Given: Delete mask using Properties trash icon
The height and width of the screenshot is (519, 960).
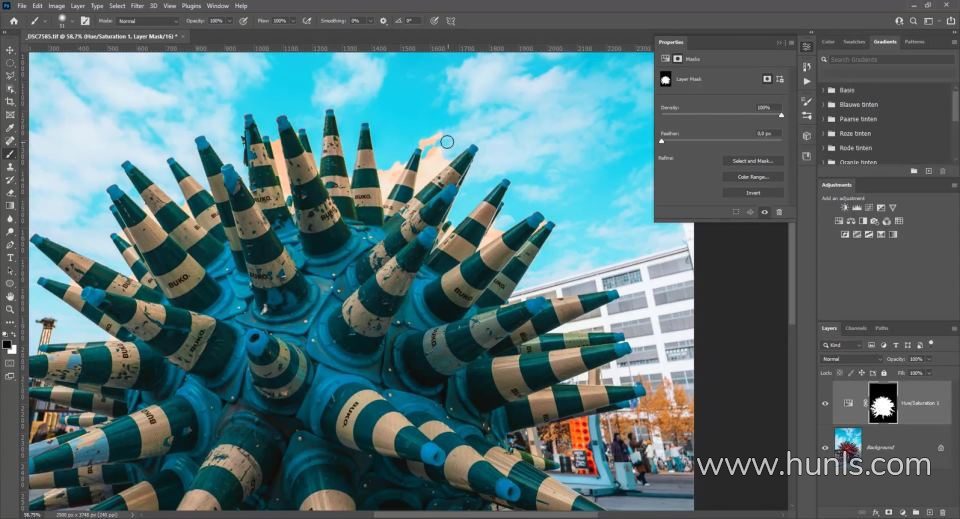Looking at the screenshot, I should [779, 212].
